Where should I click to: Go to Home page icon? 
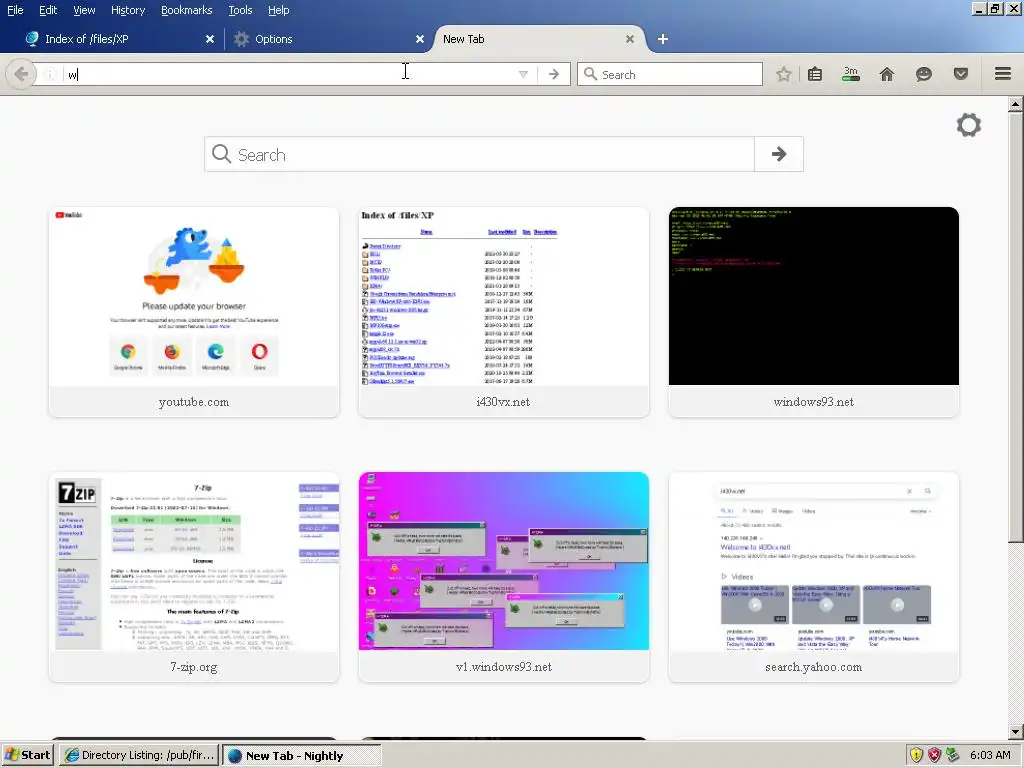coord(886,74)
